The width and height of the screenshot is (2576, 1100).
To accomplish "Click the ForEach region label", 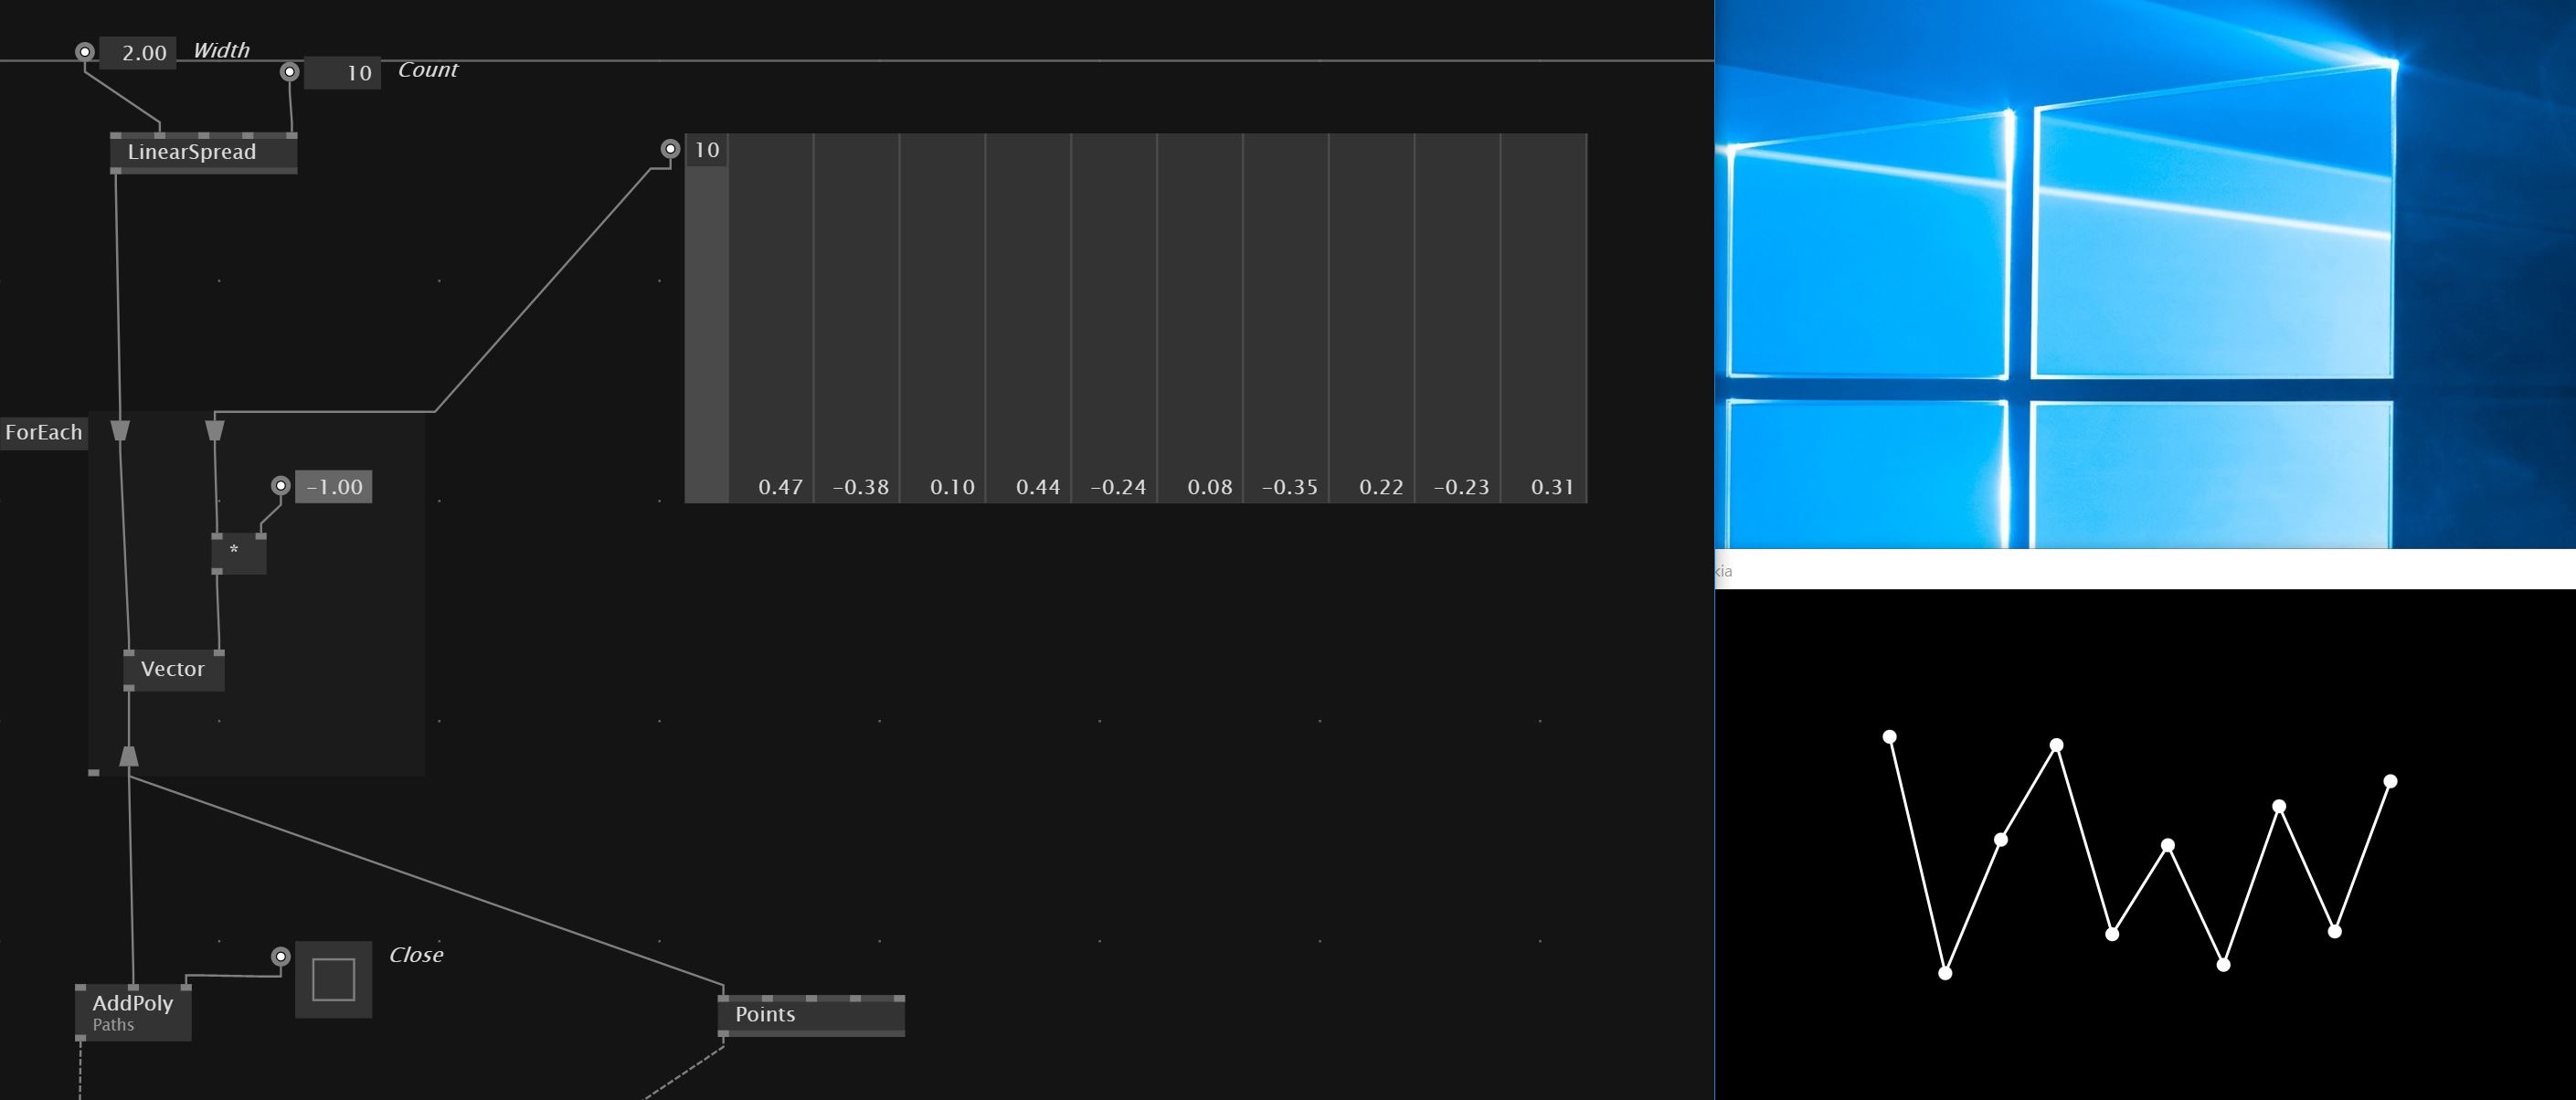I will (43, 432).
